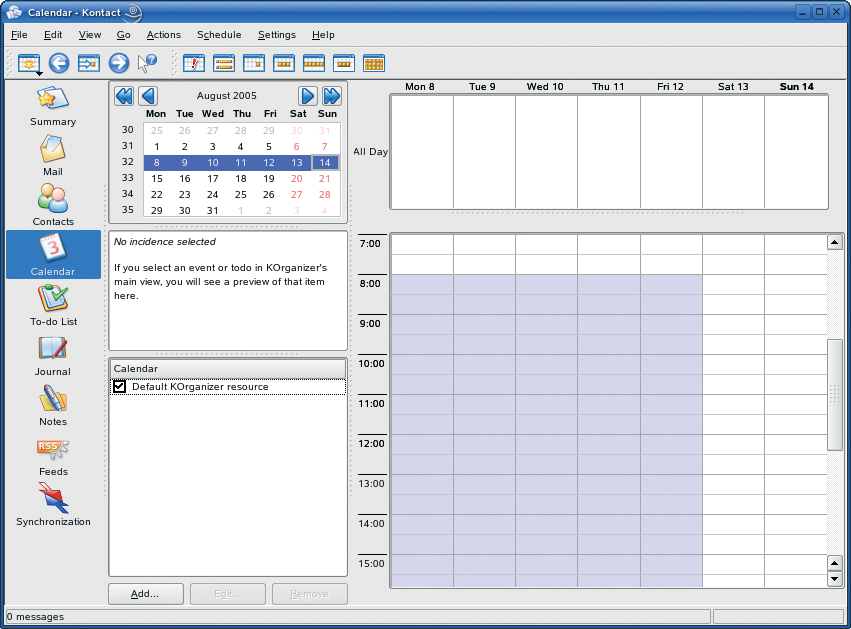Open the Journal component
Viewport: 851px width, 629px height.
53,356
